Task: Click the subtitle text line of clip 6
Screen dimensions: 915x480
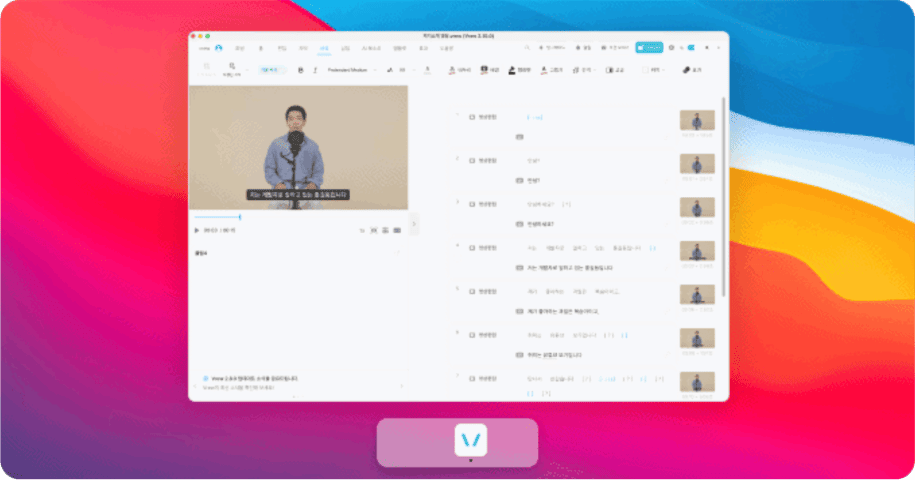Action: point(554,355)
